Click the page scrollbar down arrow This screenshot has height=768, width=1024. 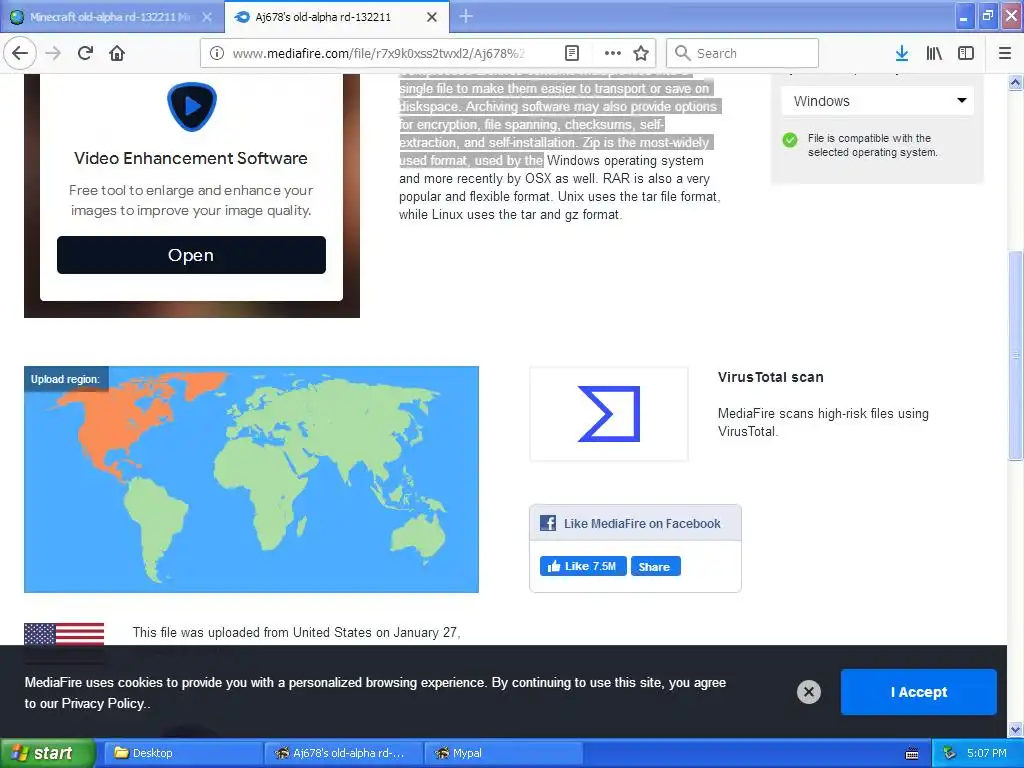tap(1015, 729)
